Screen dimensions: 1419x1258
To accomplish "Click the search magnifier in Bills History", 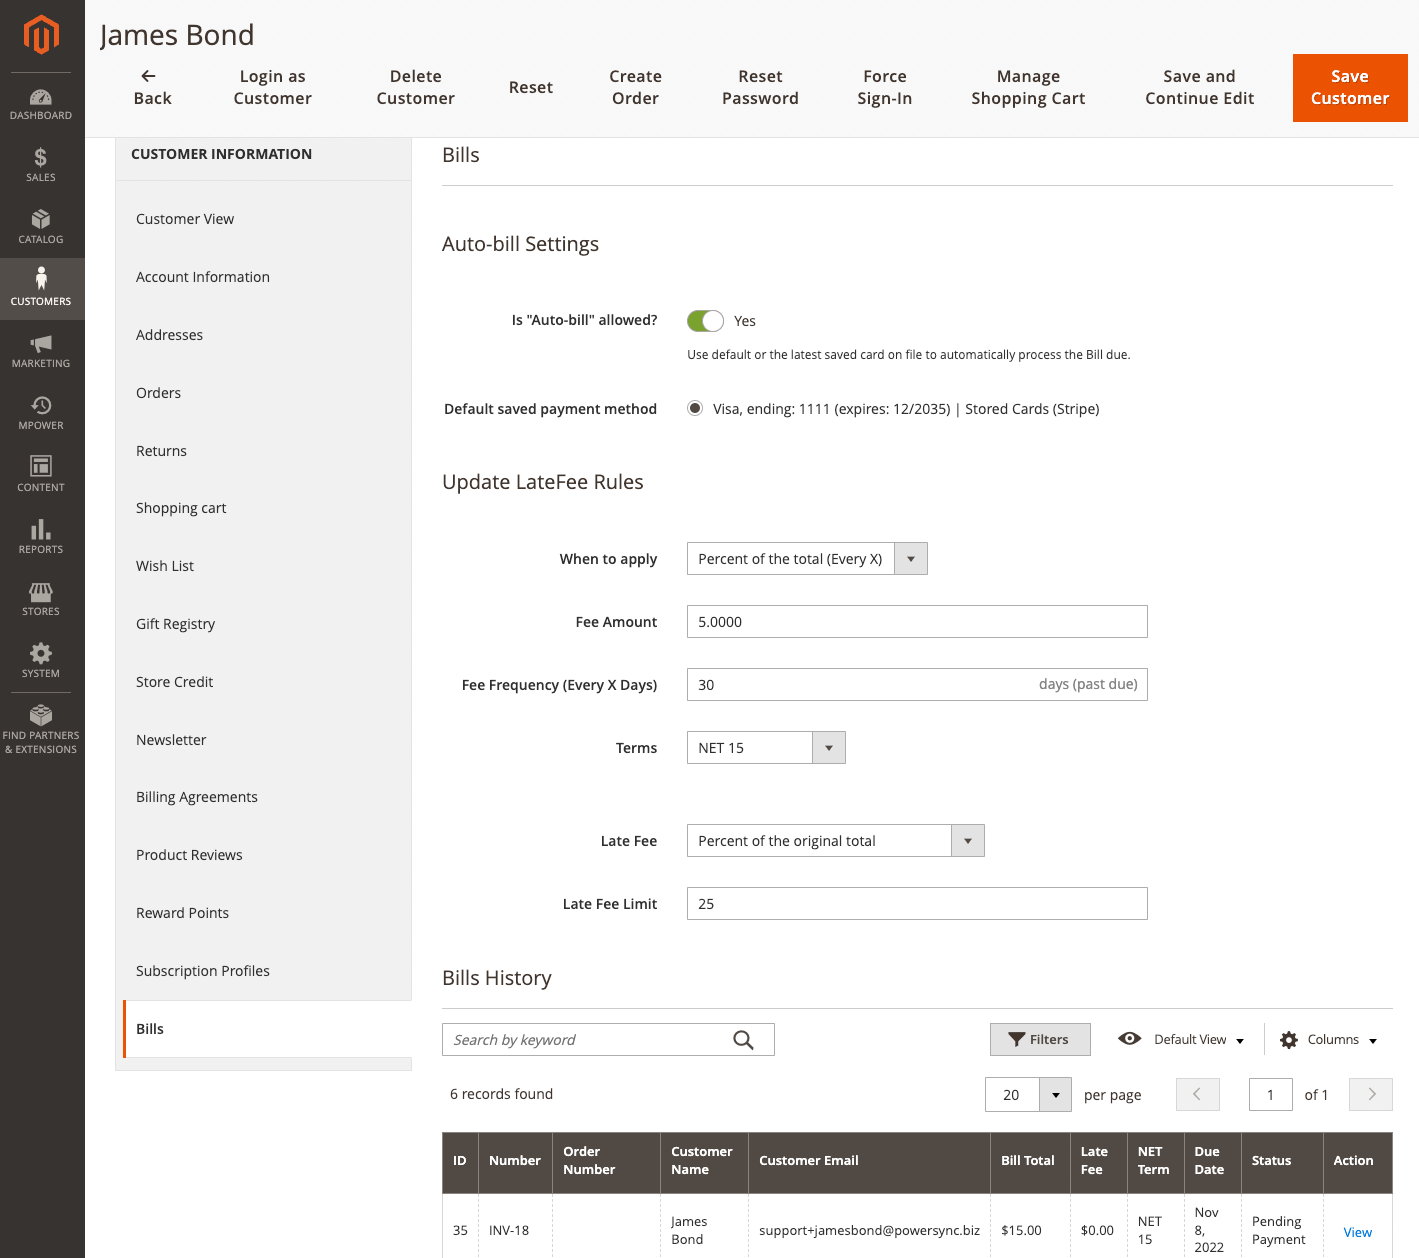I will [x=743, y=1040].
